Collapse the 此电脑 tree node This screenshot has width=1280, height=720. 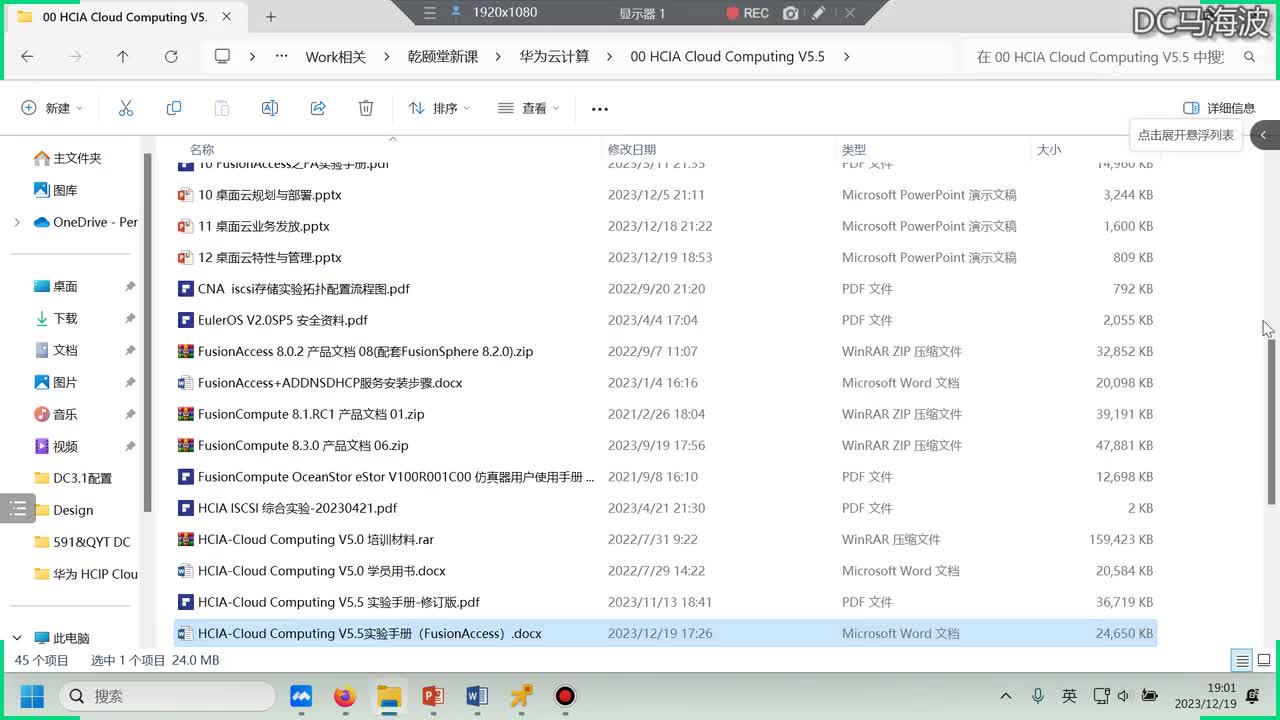click(x=17, y=638)
